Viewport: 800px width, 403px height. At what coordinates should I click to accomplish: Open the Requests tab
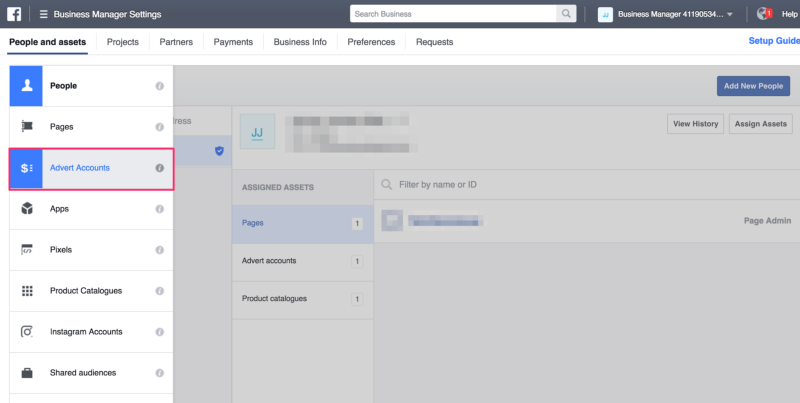click(435, 42)
